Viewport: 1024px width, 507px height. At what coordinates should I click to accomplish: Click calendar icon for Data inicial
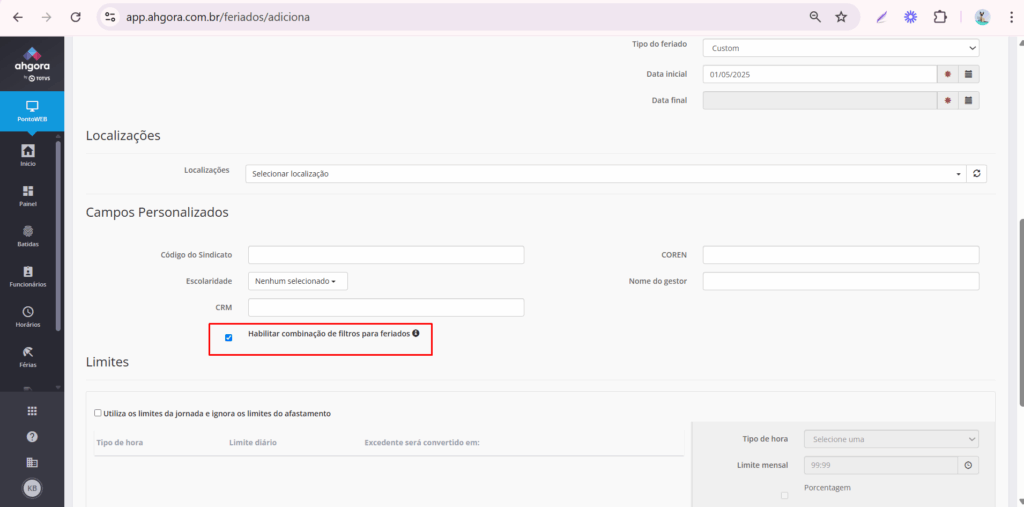point(968,74)
